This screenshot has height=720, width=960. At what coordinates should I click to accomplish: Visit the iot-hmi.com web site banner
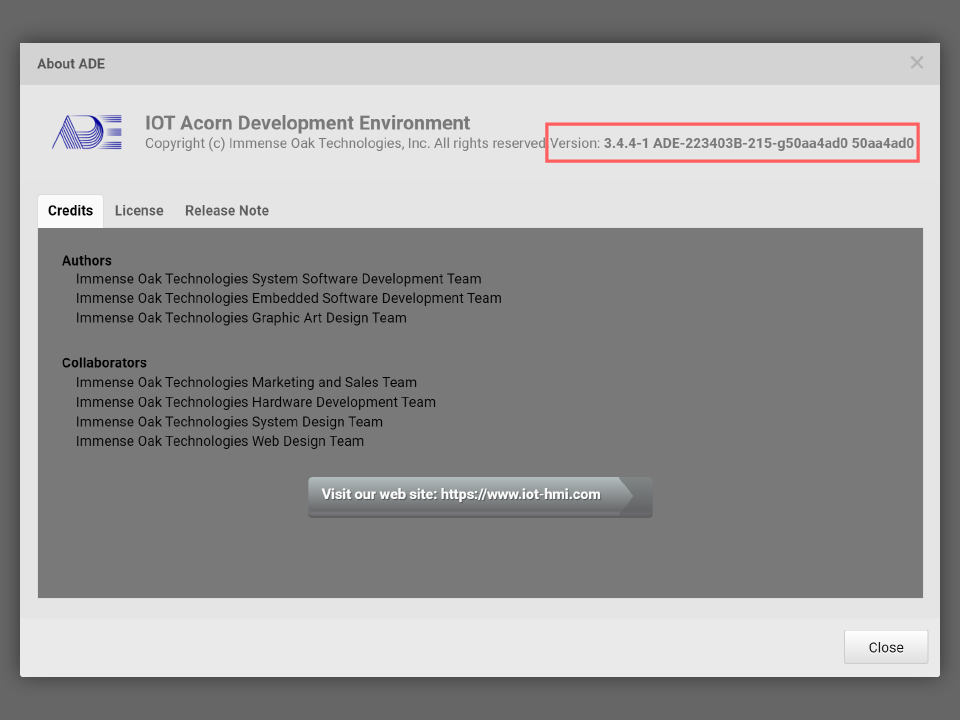479,496
